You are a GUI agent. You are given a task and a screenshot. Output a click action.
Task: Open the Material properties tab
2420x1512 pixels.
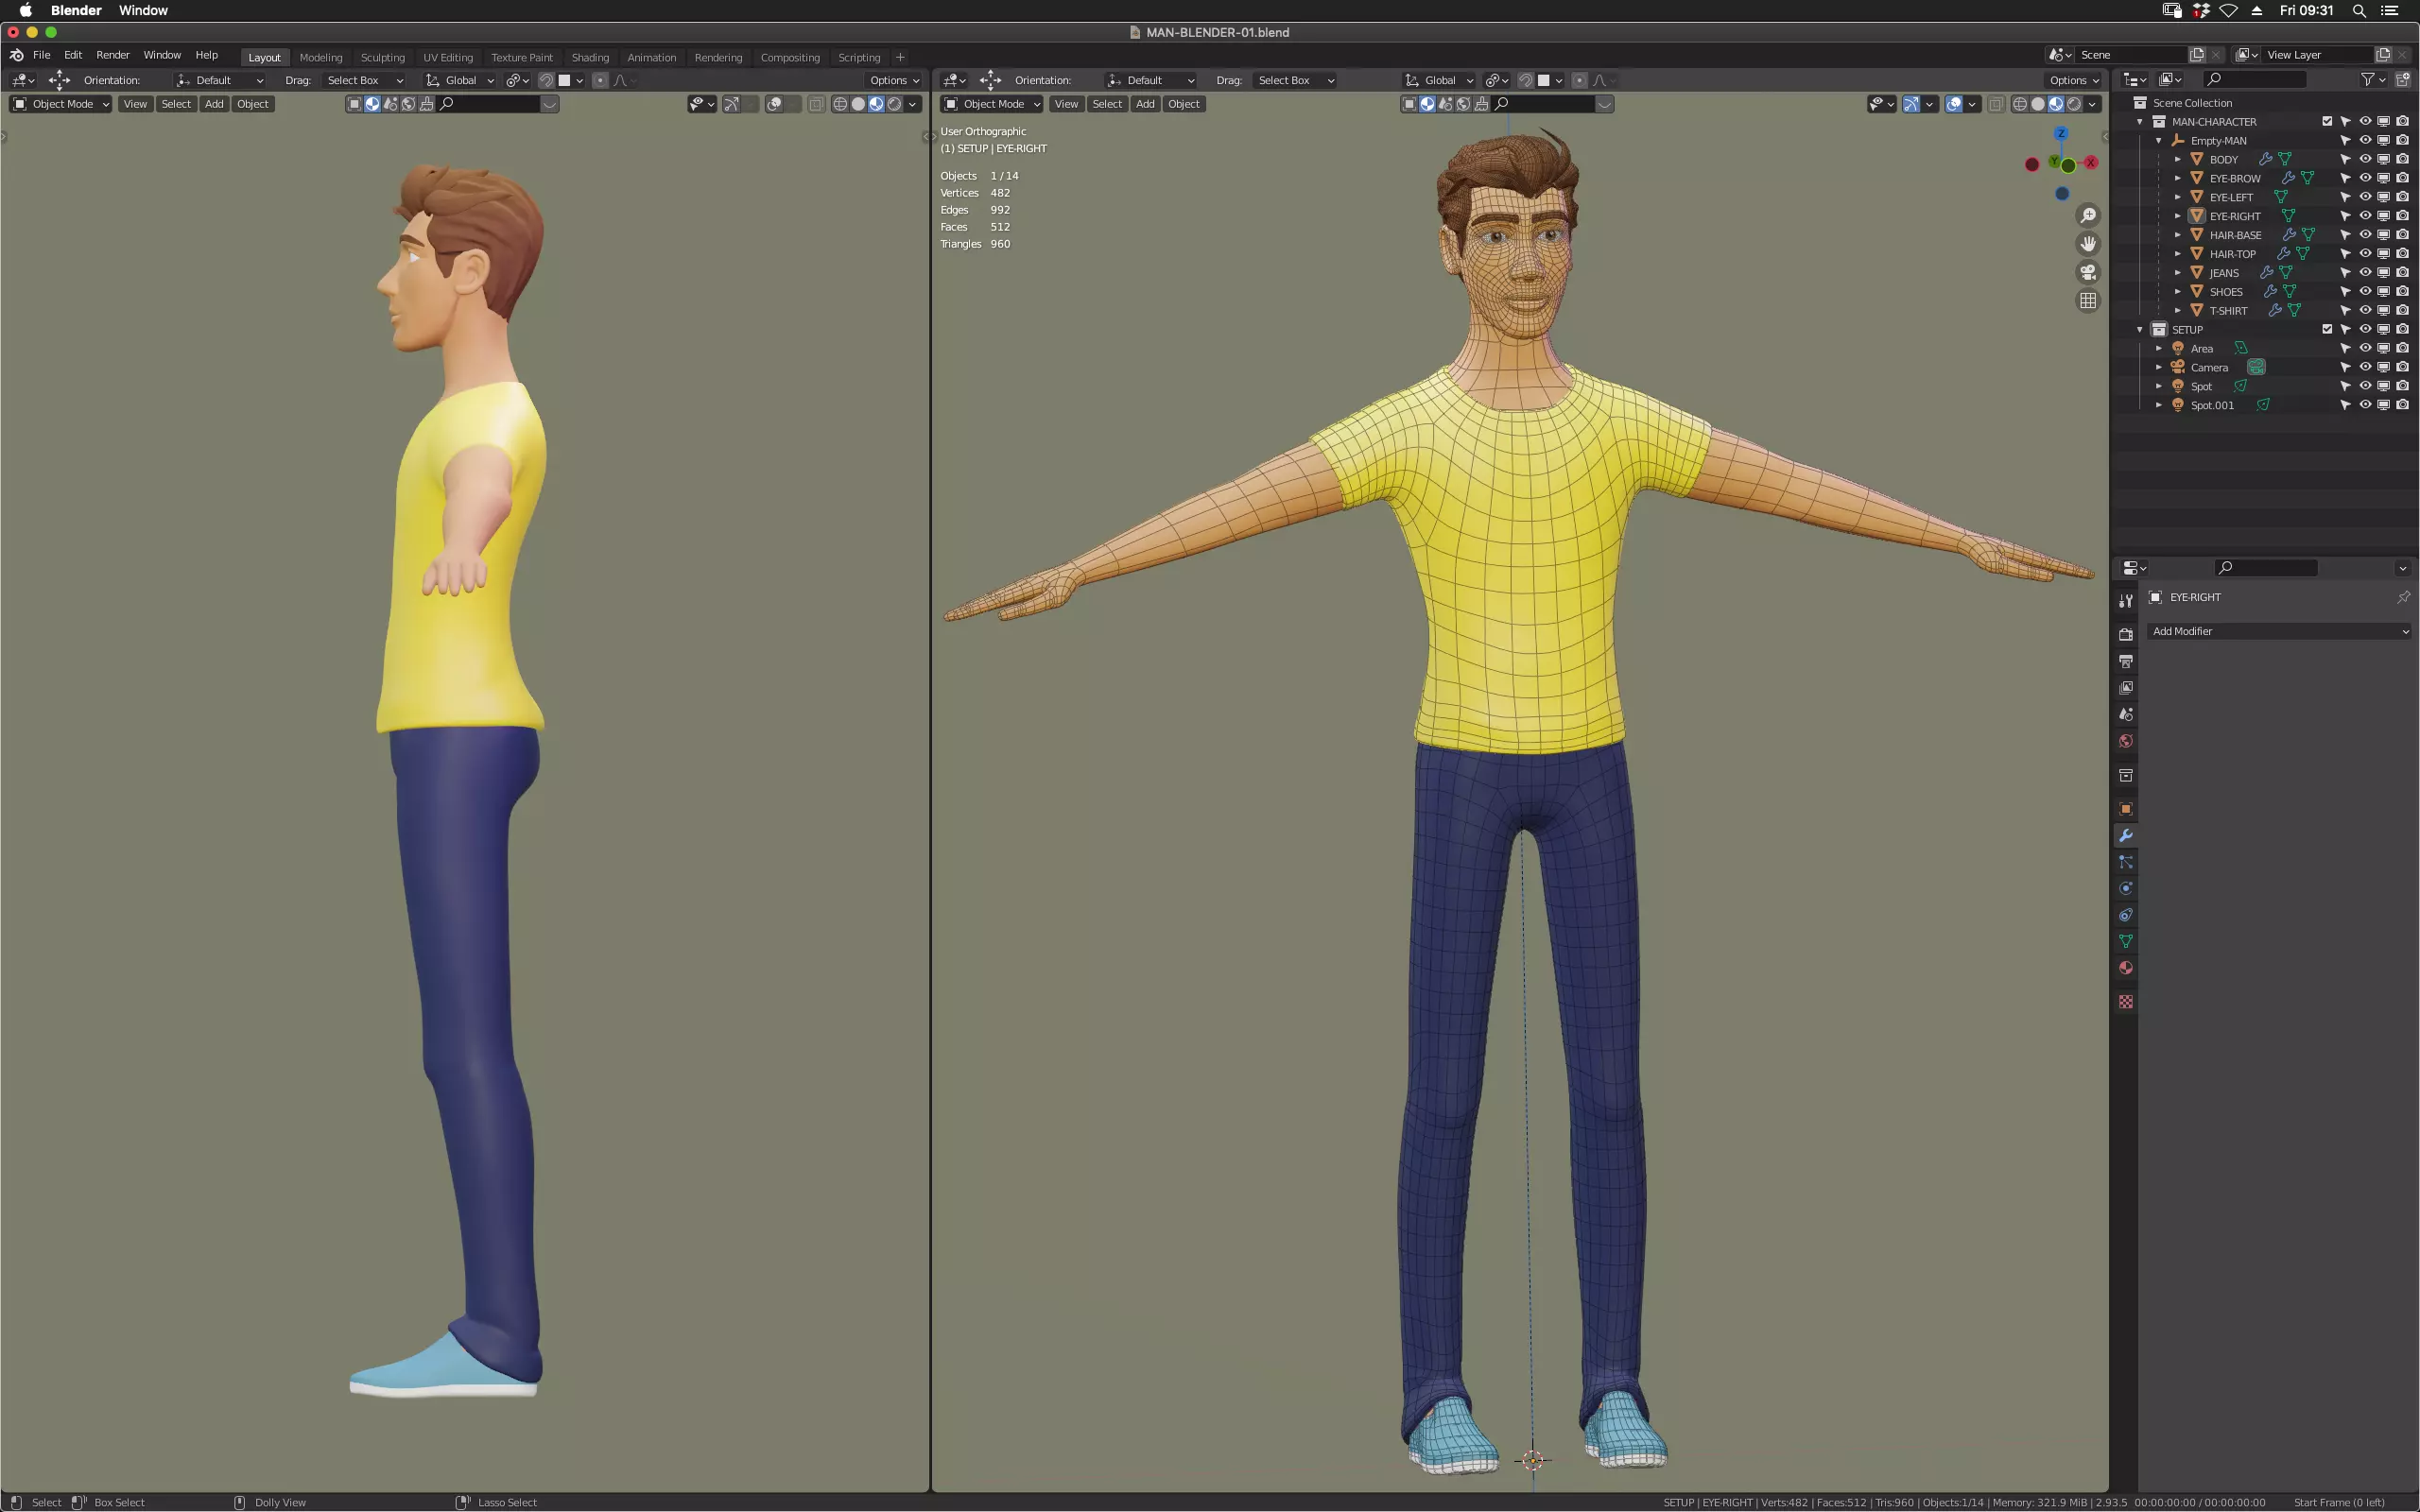click(x=2126, y=968)
